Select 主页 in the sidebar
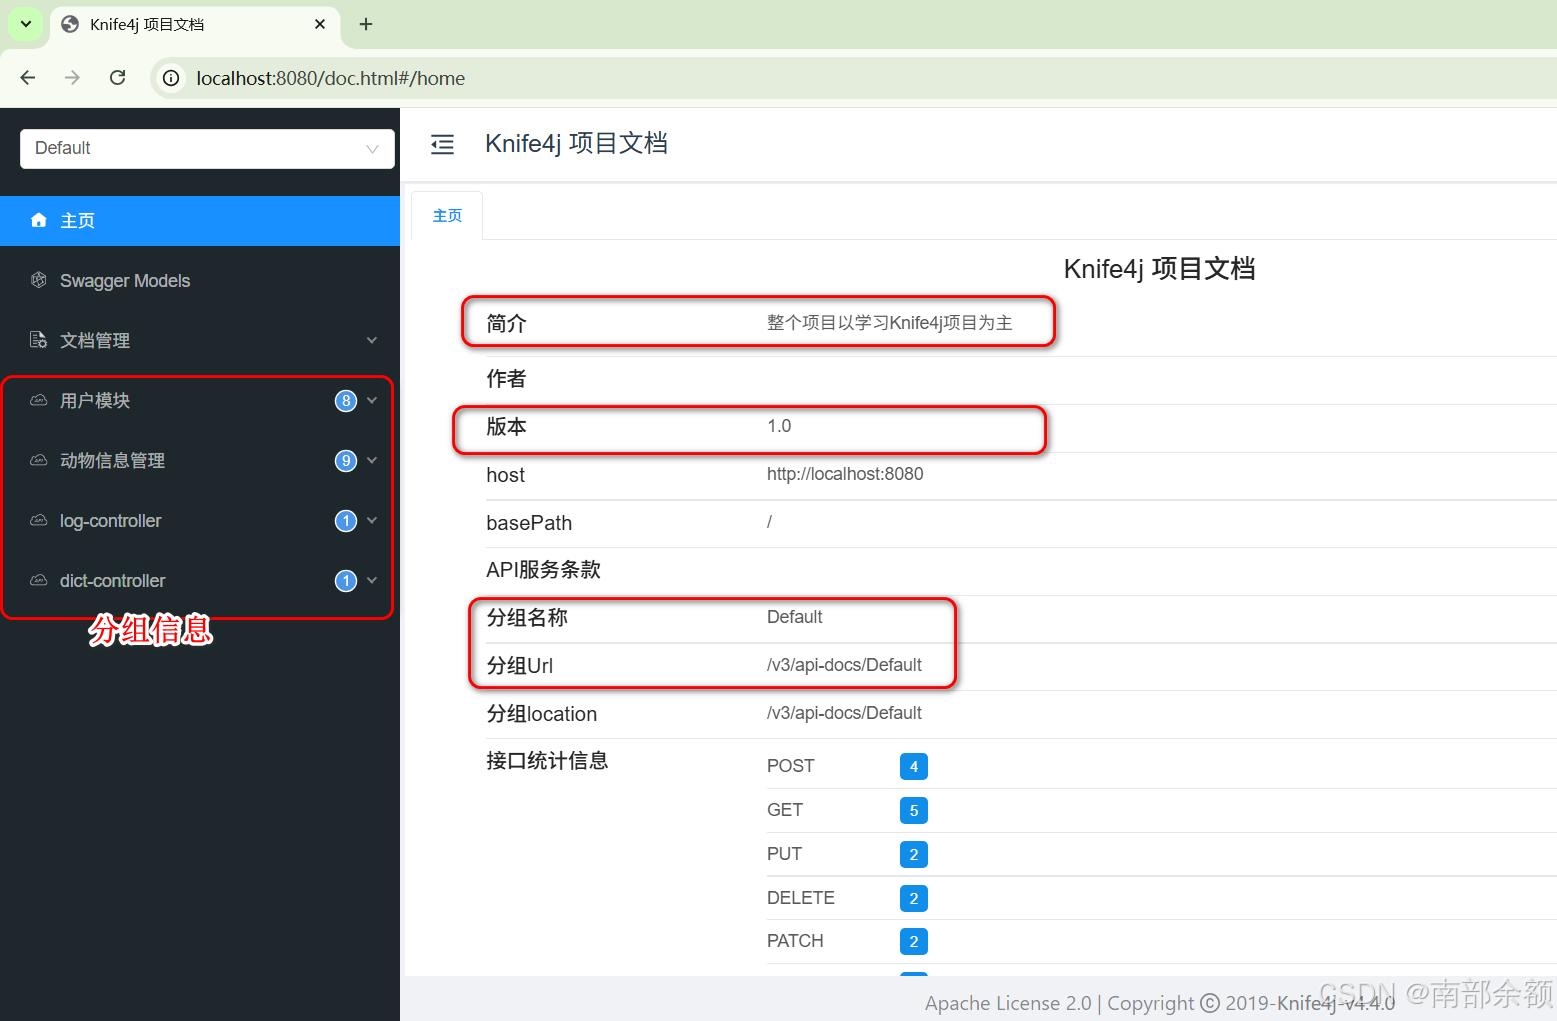The height and width of the screenshot is (1021, 1557). (200, 221)
